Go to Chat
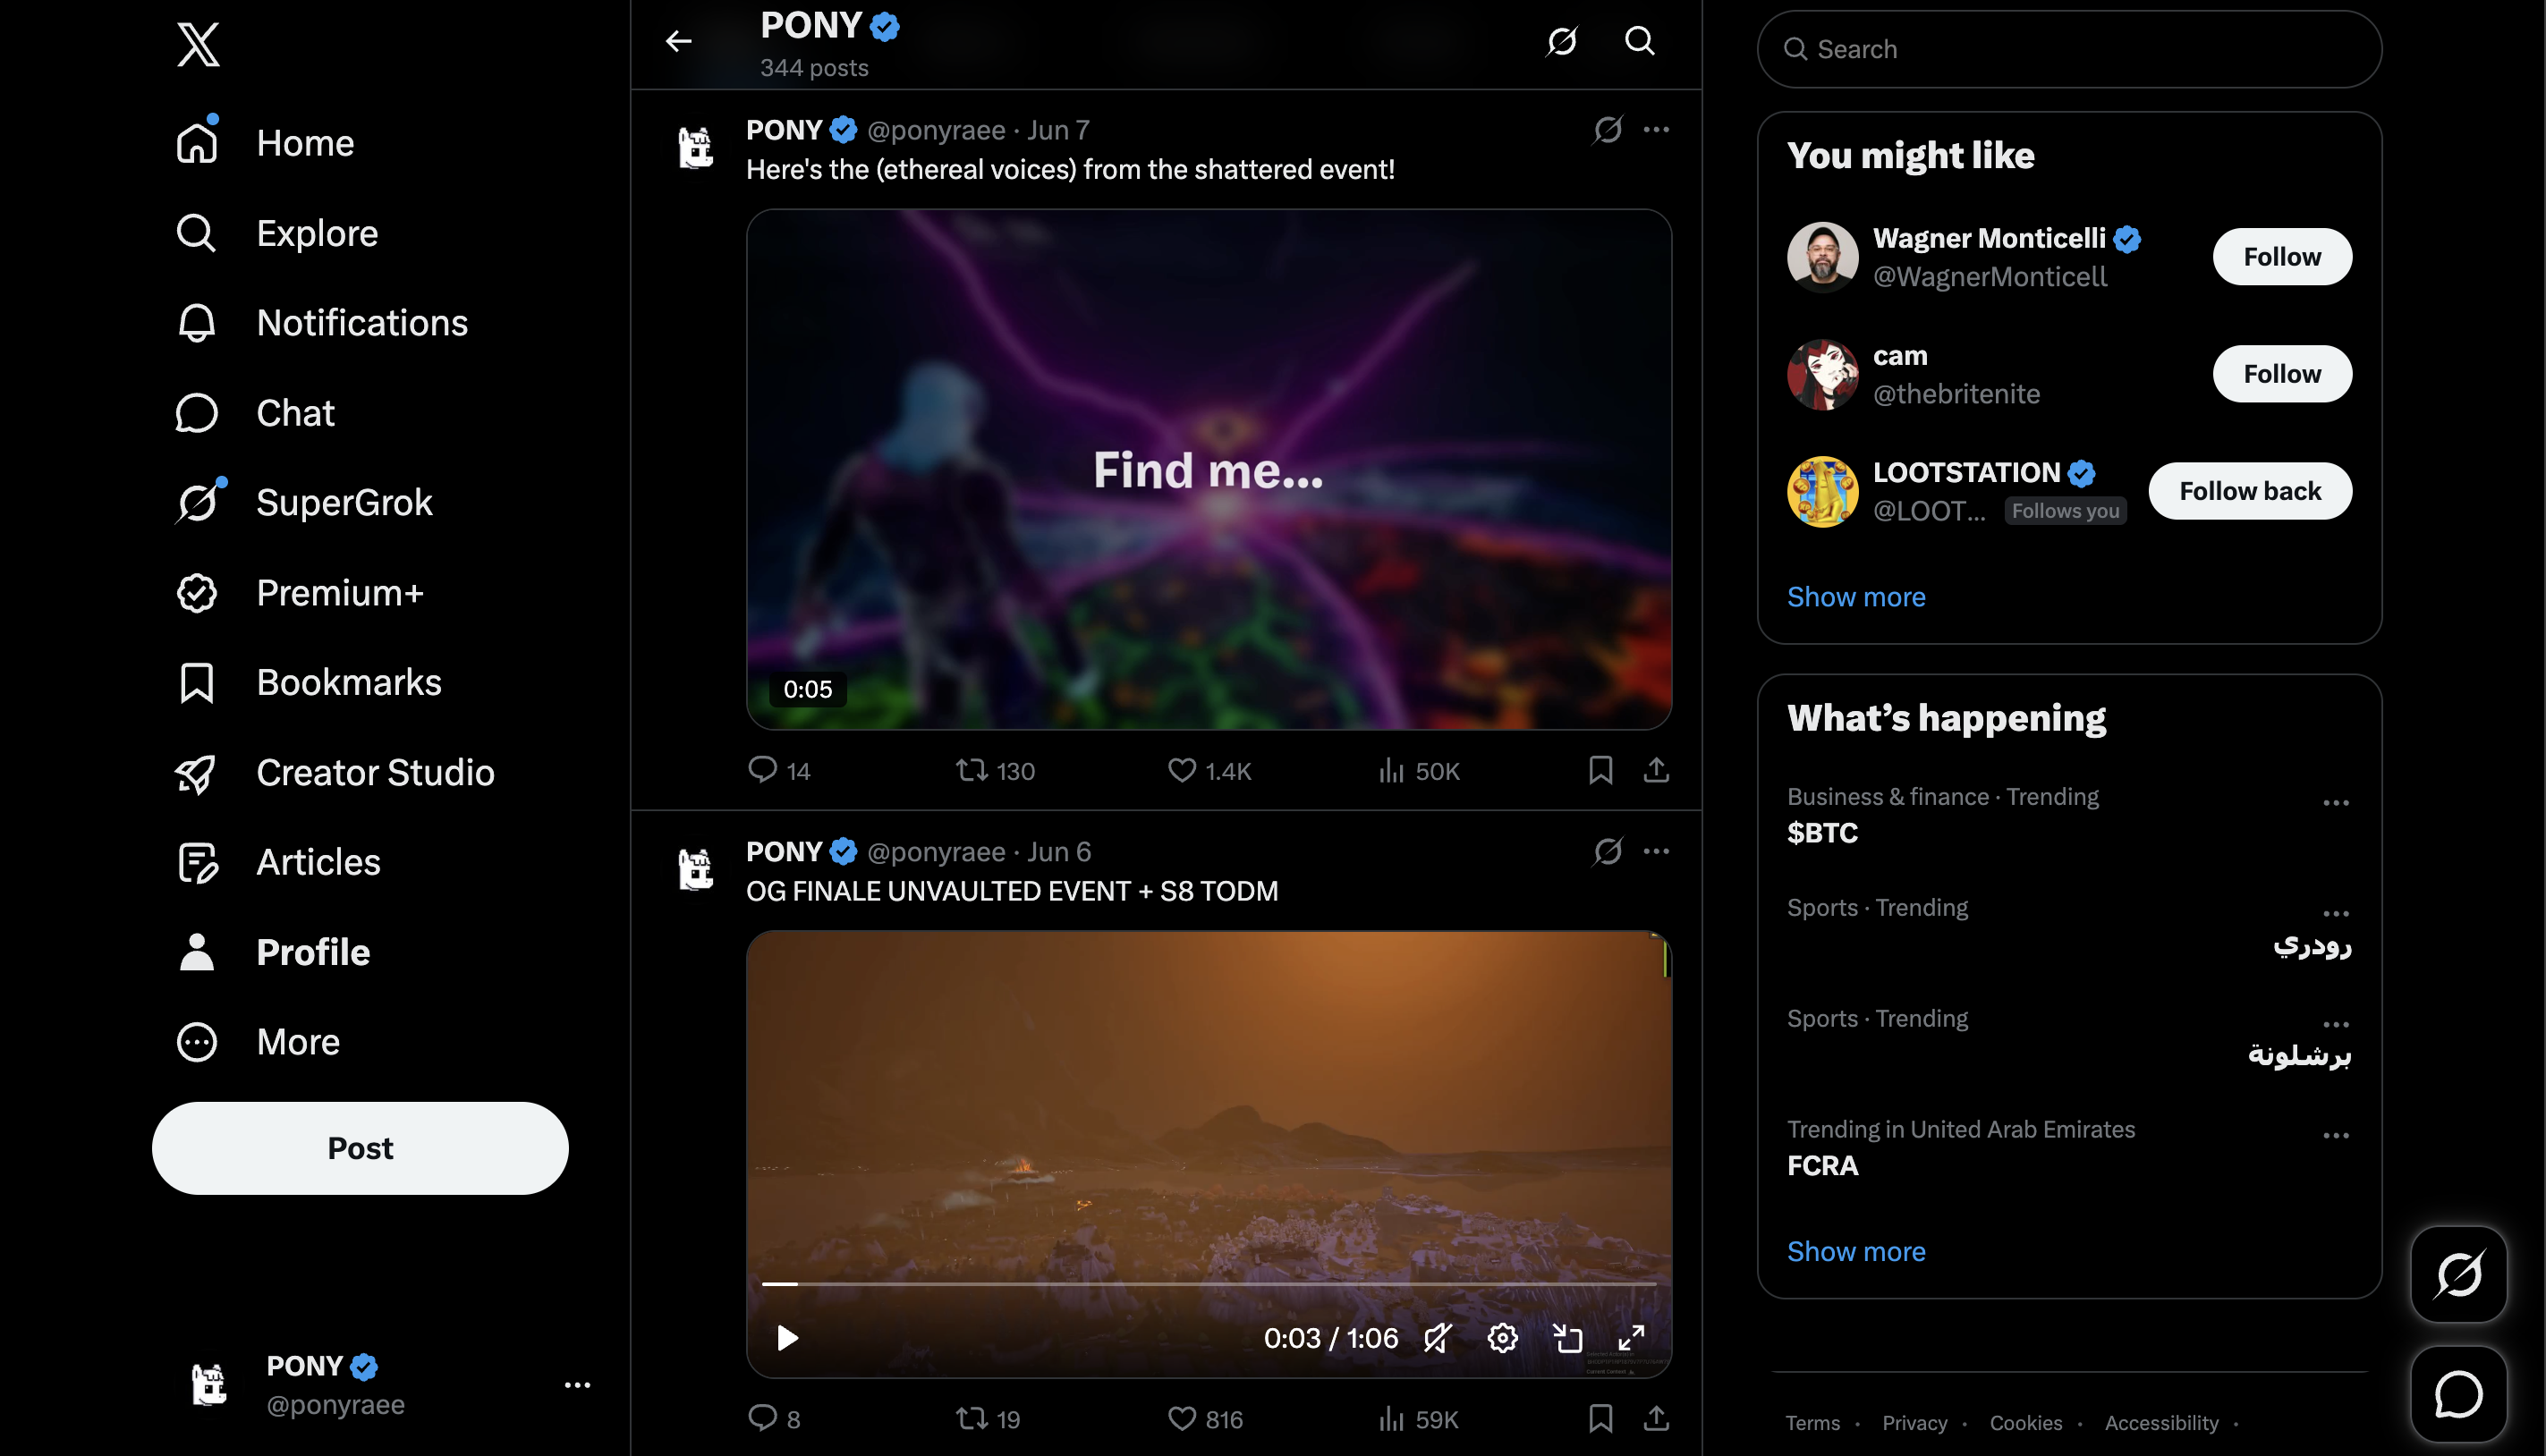Image resolution: width=2546 pixels, height=1456 pixels. [255, 413]
